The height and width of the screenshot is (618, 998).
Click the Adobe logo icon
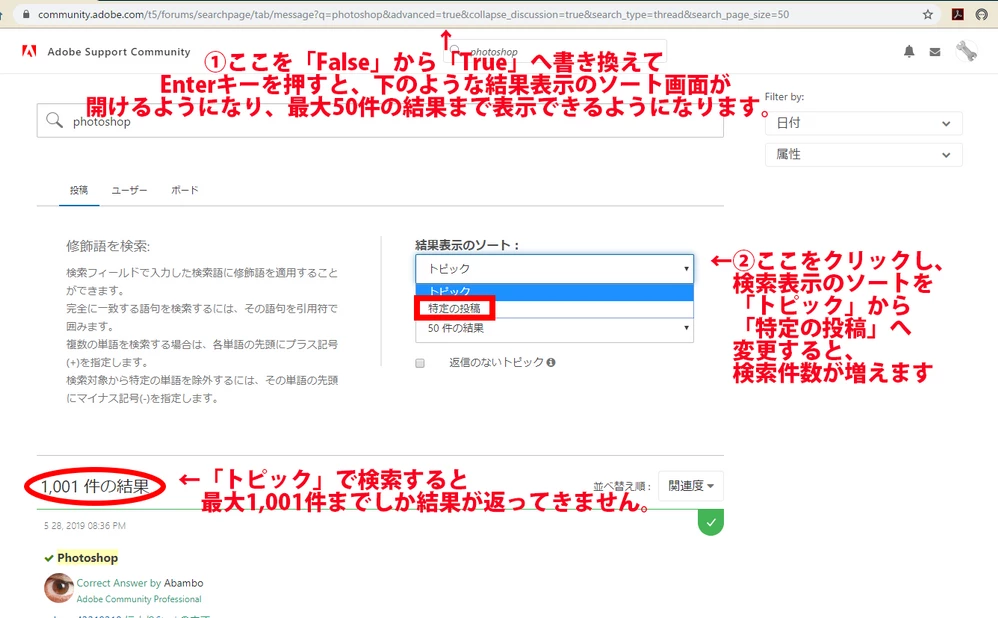click(29, 52)
